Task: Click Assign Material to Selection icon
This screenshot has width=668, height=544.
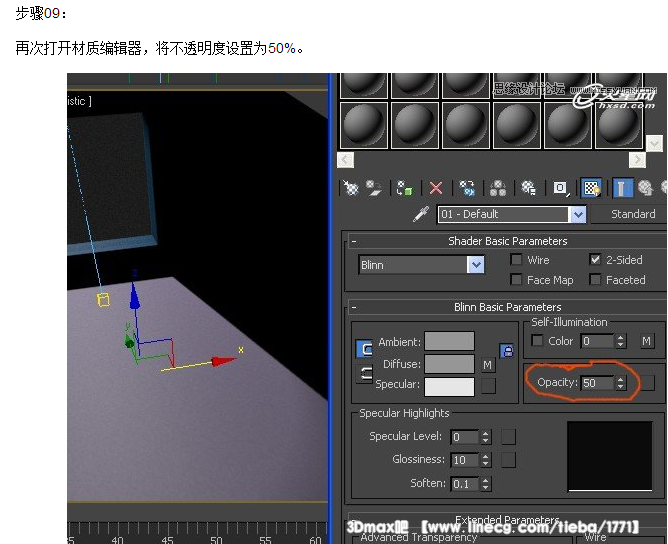Action: pyautogui.click(x=405, y=188)
